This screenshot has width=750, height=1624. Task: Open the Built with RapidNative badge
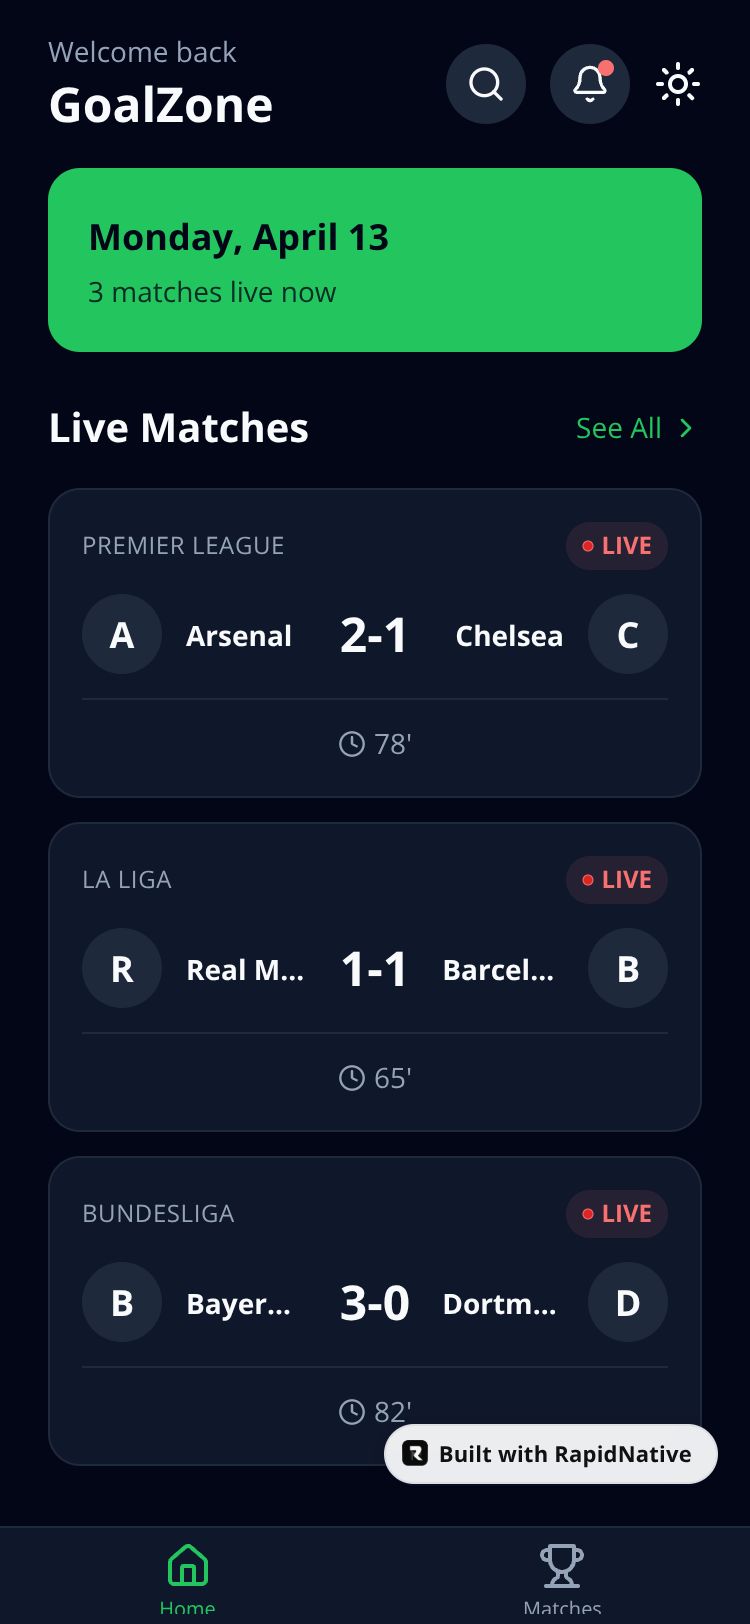coord(551,1454)
